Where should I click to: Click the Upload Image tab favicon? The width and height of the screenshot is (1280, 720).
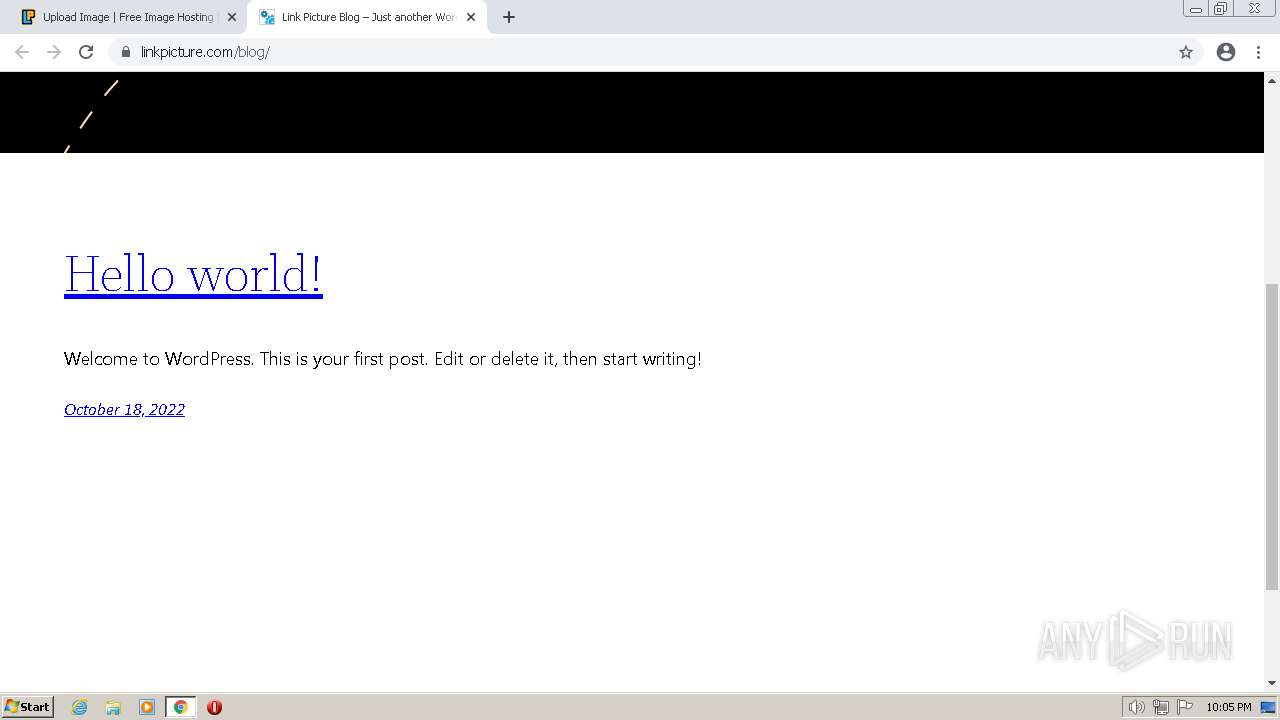(x=28, y=17)
